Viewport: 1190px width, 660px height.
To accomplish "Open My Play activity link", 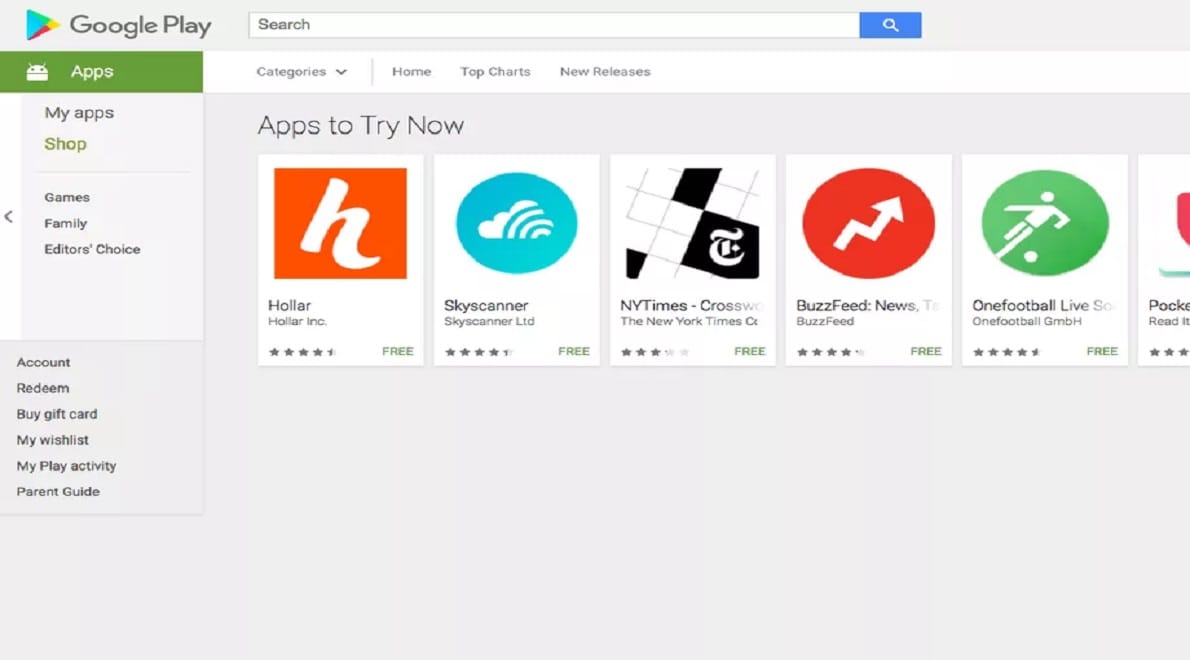I will tap(66, 466).
